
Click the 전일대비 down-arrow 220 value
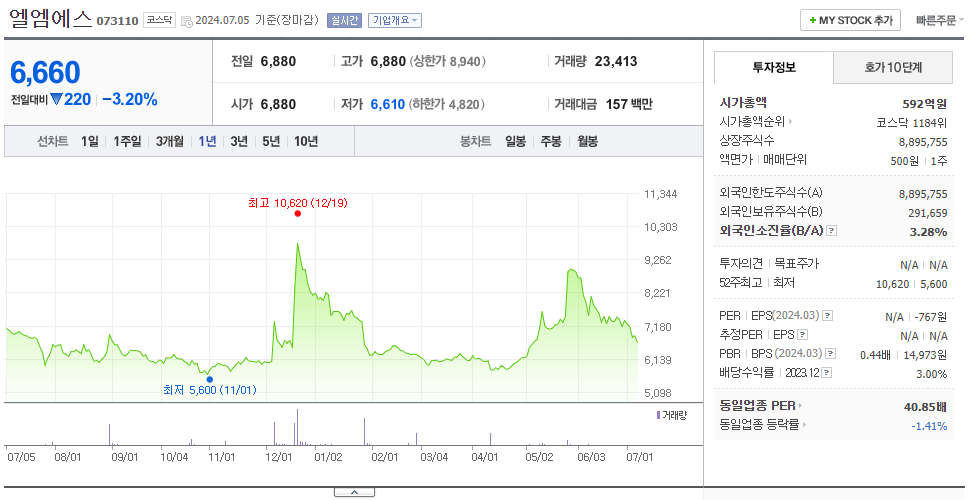pyautogui.click(x=71, y=99)
